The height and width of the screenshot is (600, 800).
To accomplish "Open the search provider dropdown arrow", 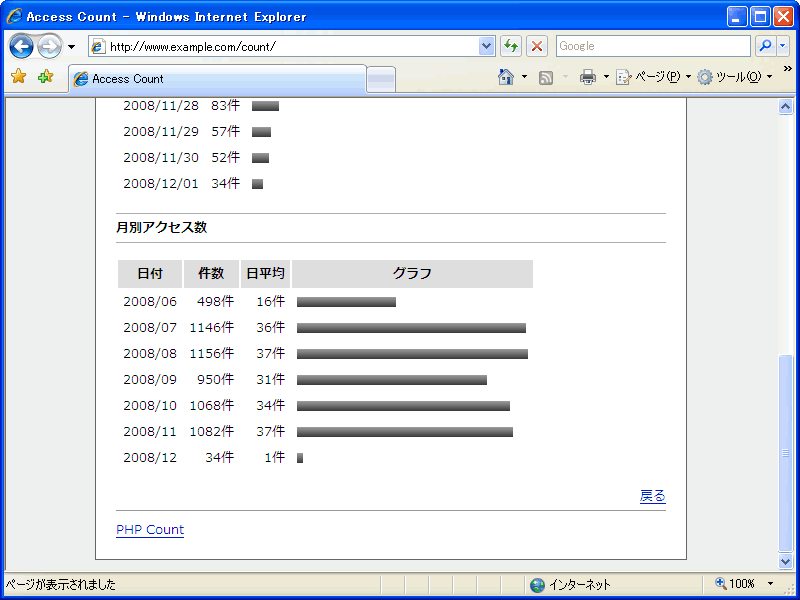I will [x=782, y=46].
